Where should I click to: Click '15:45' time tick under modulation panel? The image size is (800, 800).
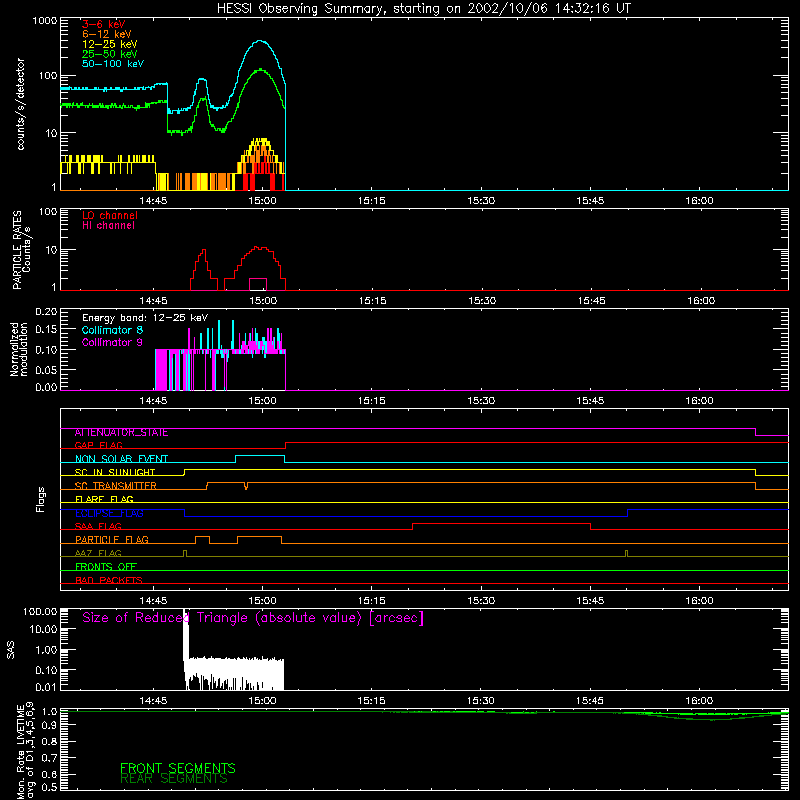(590, 401)
